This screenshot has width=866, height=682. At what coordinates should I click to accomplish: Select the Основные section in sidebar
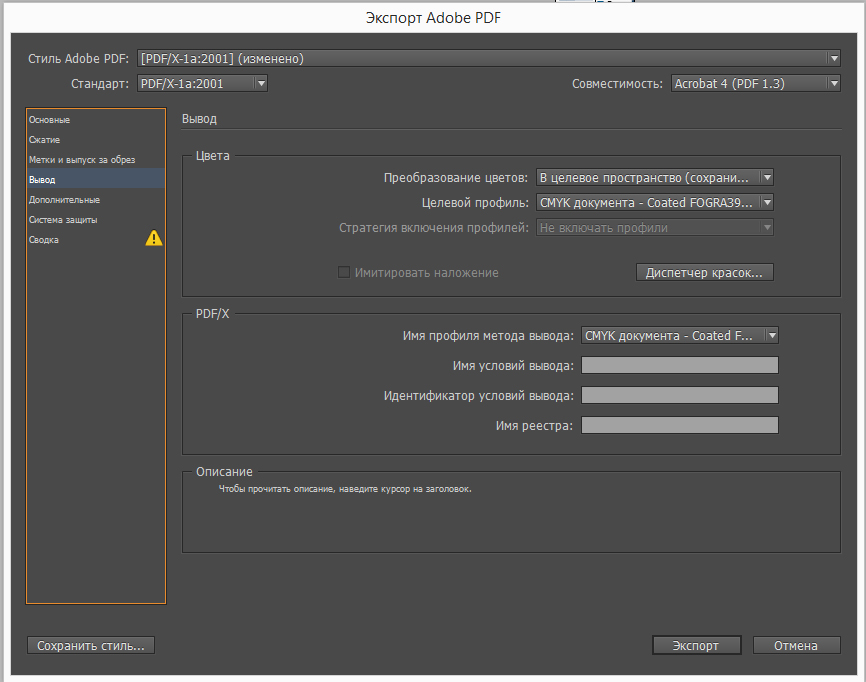[x=96, y=120]
